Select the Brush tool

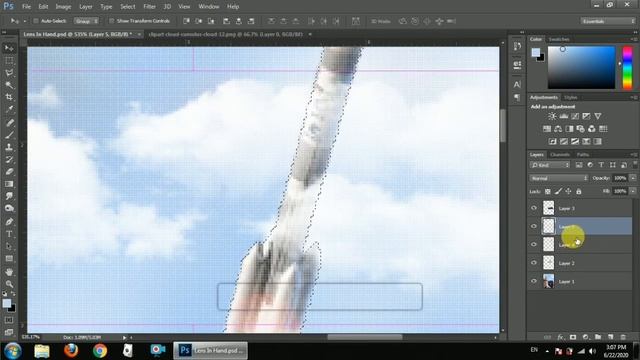(x=9, y=135)
